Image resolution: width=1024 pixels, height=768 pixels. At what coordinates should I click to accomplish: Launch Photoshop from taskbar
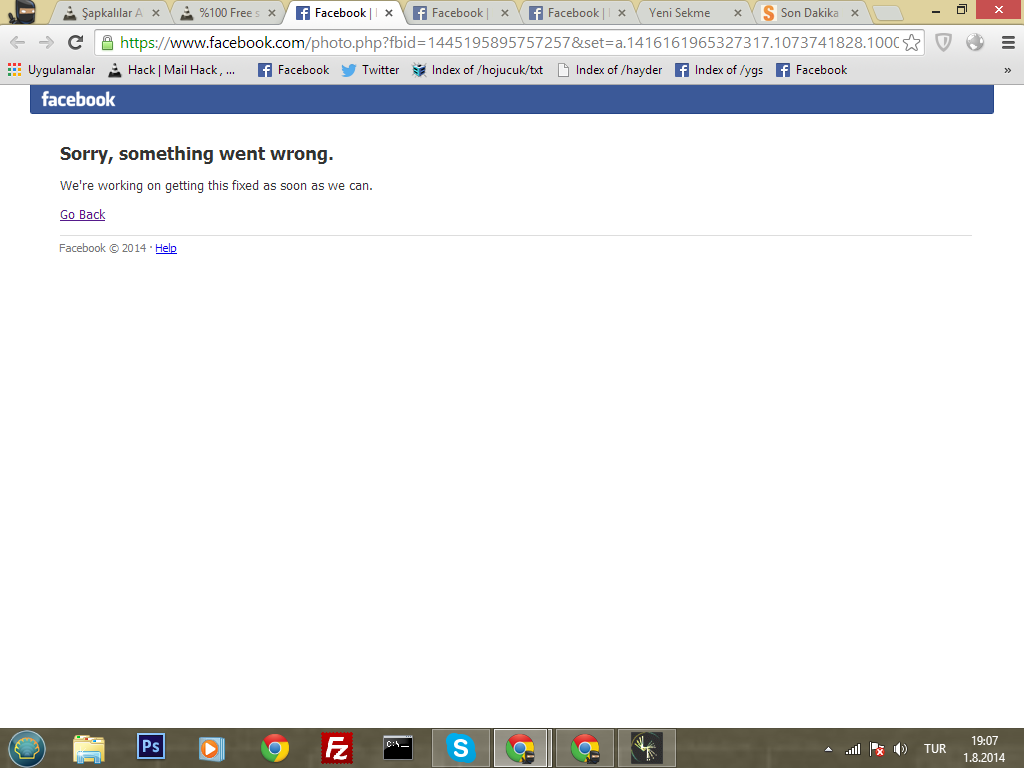[x=151, y=747]
